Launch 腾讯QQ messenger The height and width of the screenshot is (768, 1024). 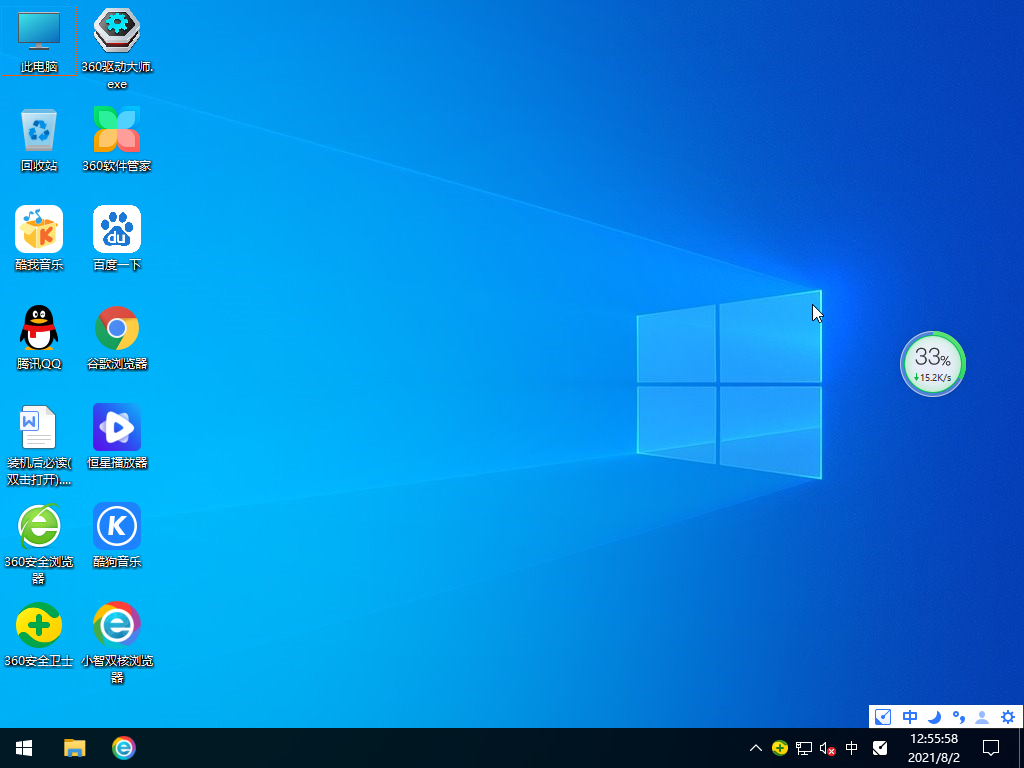[x=38, y=328]
